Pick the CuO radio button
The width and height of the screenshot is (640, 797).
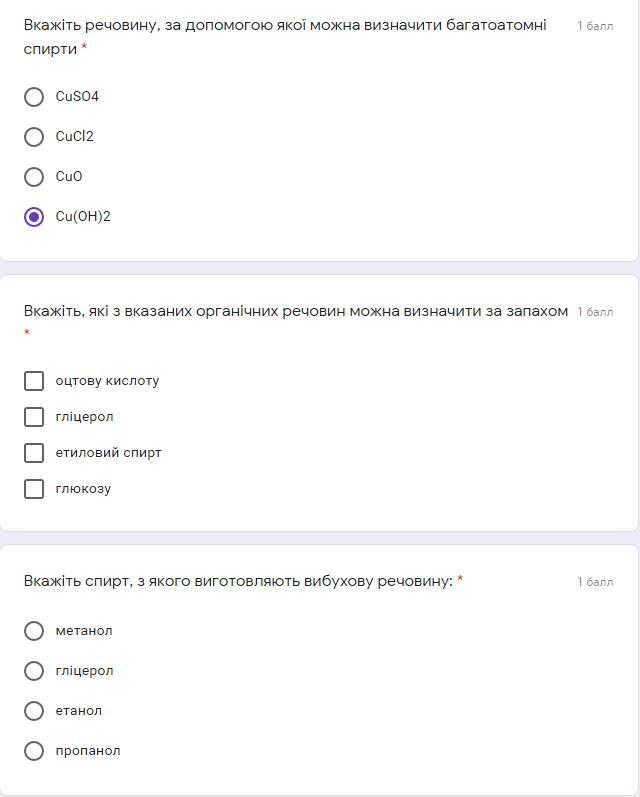click(x=34, y=177)
